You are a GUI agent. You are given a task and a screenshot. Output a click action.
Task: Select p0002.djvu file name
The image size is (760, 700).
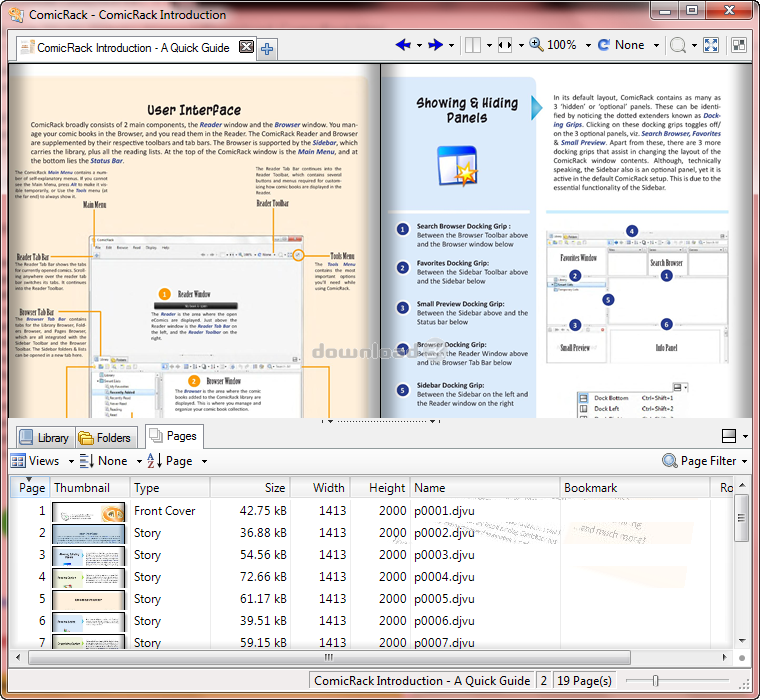[444, 533]
